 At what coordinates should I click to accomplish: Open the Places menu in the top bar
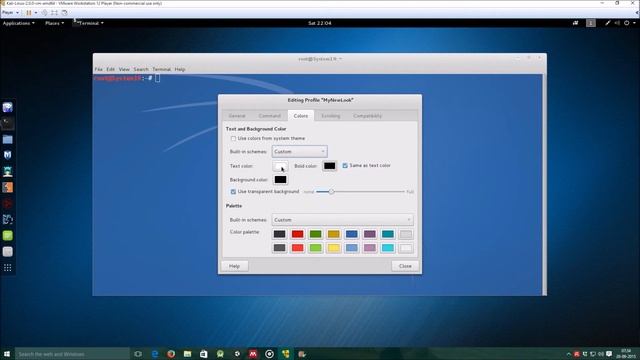[54, 23]
